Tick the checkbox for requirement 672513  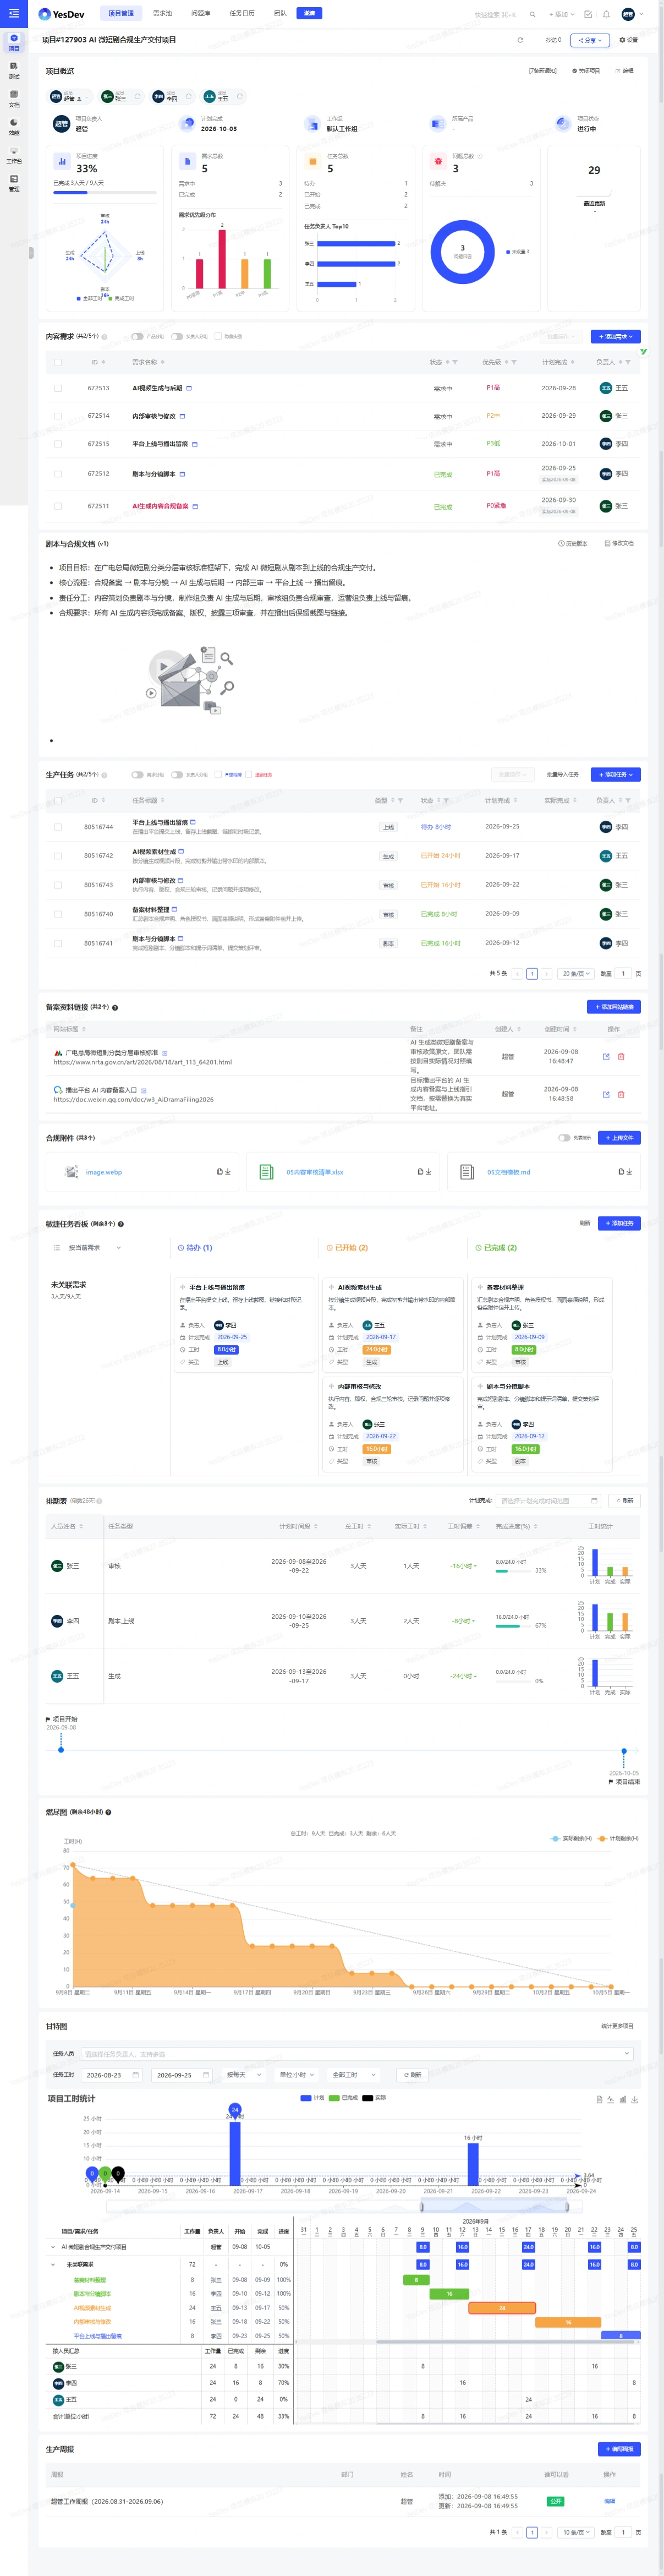click(58, 388)
